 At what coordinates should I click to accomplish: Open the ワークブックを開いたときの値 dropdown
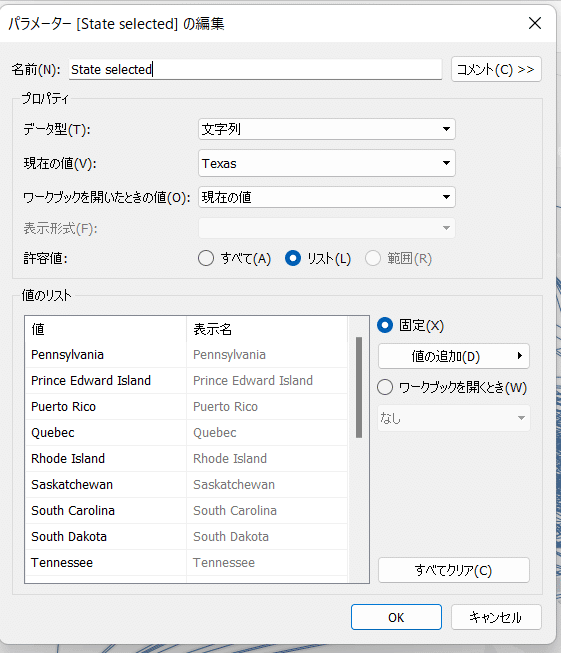click(x=327, y=197)
